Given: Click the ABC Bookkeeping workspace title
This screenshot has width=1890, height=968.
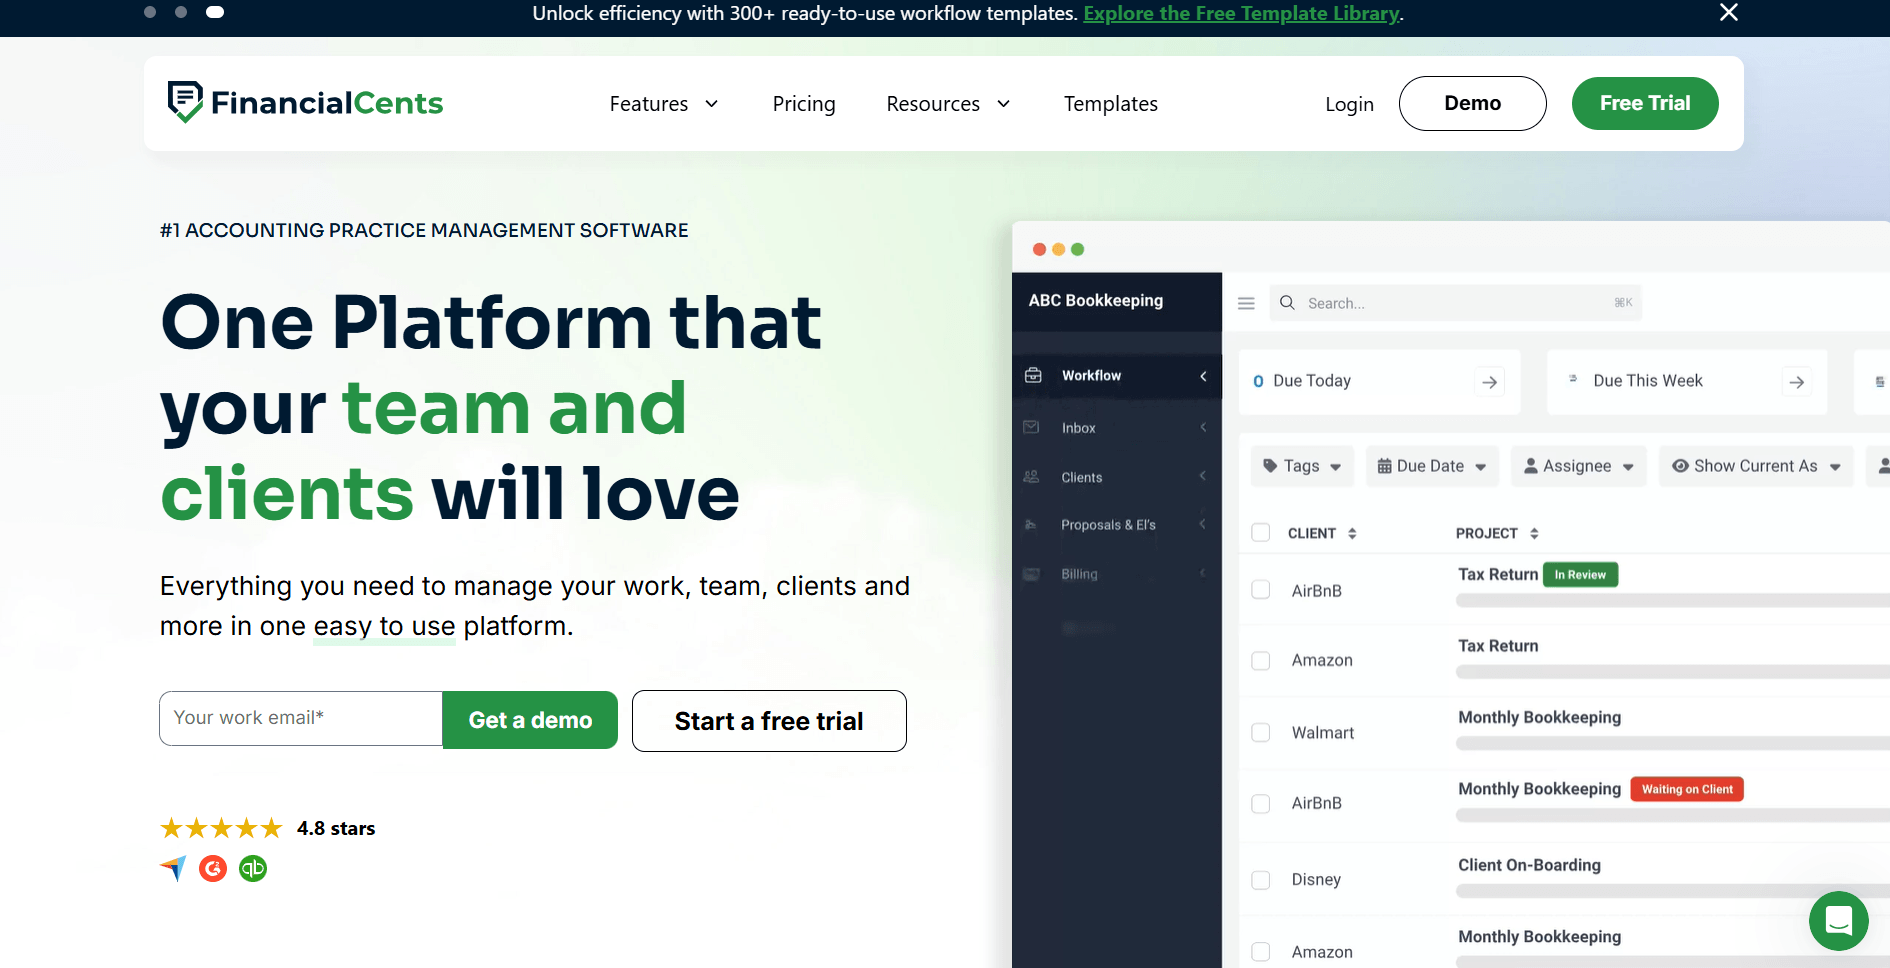Looking at the screenshot, I should (x=1096, y=300).
